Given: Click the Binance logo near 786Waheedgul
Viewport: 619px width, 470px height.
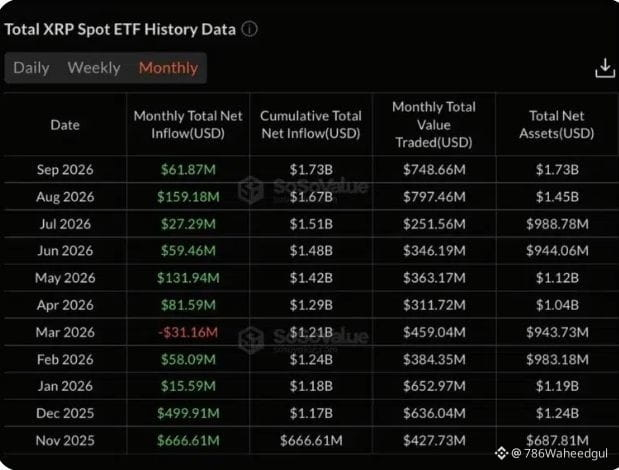Looking at the screenshot, I should pos(501,453).
